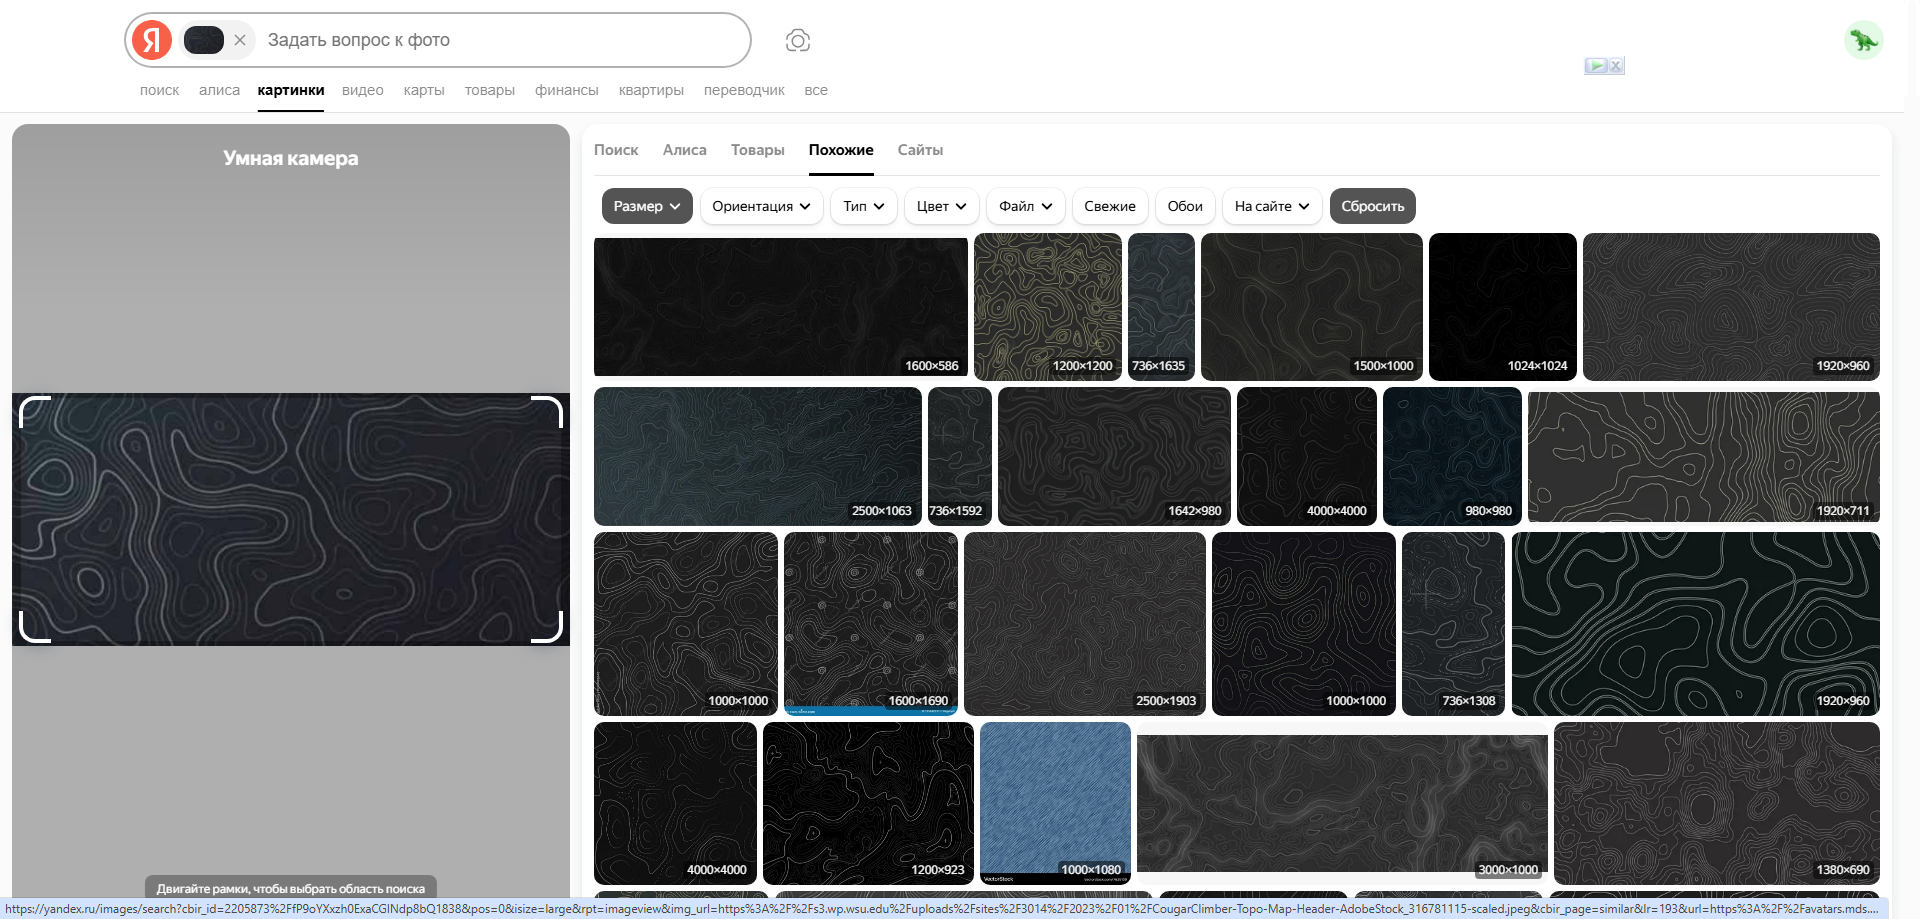Open 'алиса' service tab
Image resolution: width=1920 pixels, height=919 pixels.
coord(219,90)
